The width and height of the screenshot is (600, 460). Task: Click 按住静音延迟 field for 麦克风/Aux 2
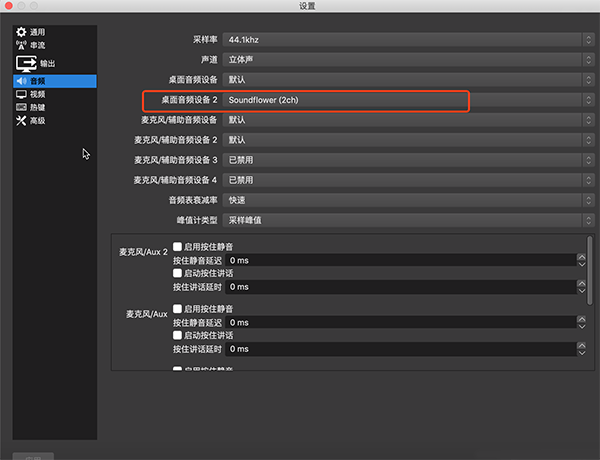(401, 260)
